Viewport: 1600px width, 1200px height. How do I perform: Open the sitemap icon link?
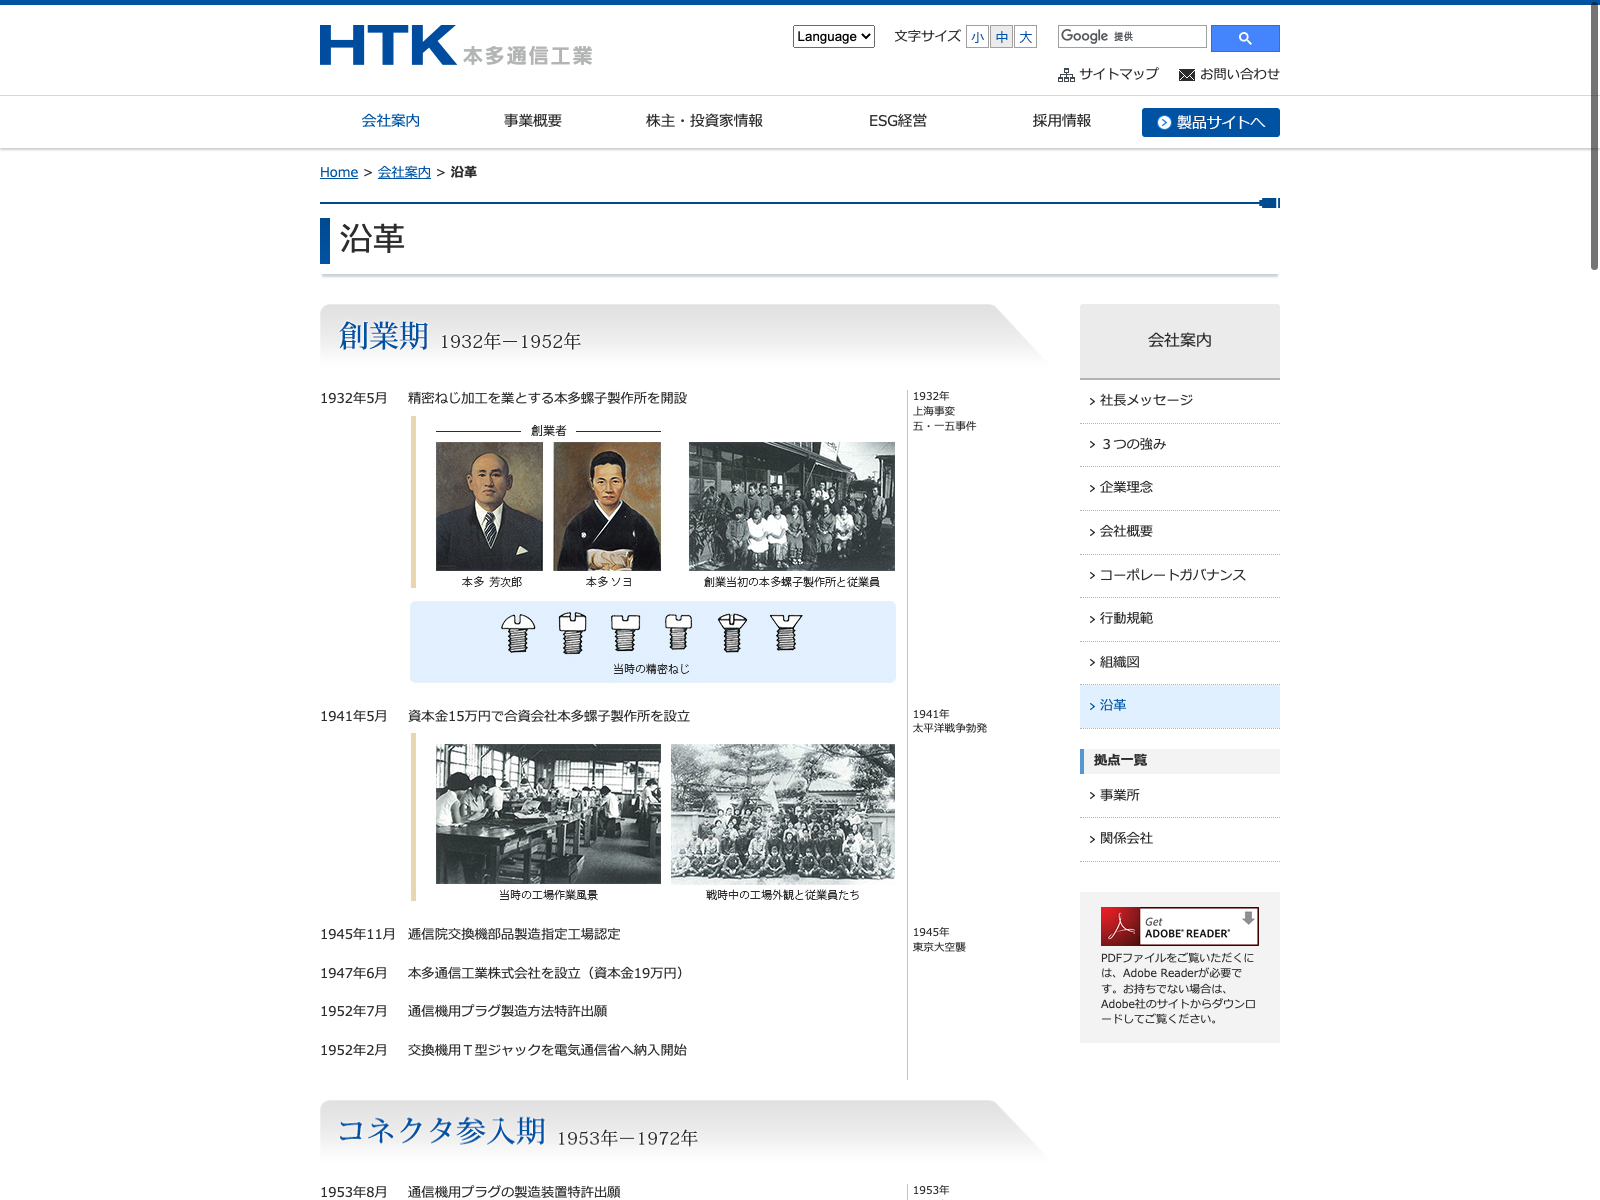[1066, 75]
